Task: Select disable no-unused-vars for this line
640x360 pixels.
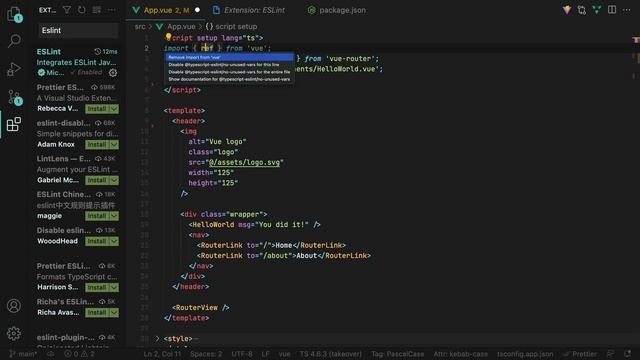Action: (229, 64)
